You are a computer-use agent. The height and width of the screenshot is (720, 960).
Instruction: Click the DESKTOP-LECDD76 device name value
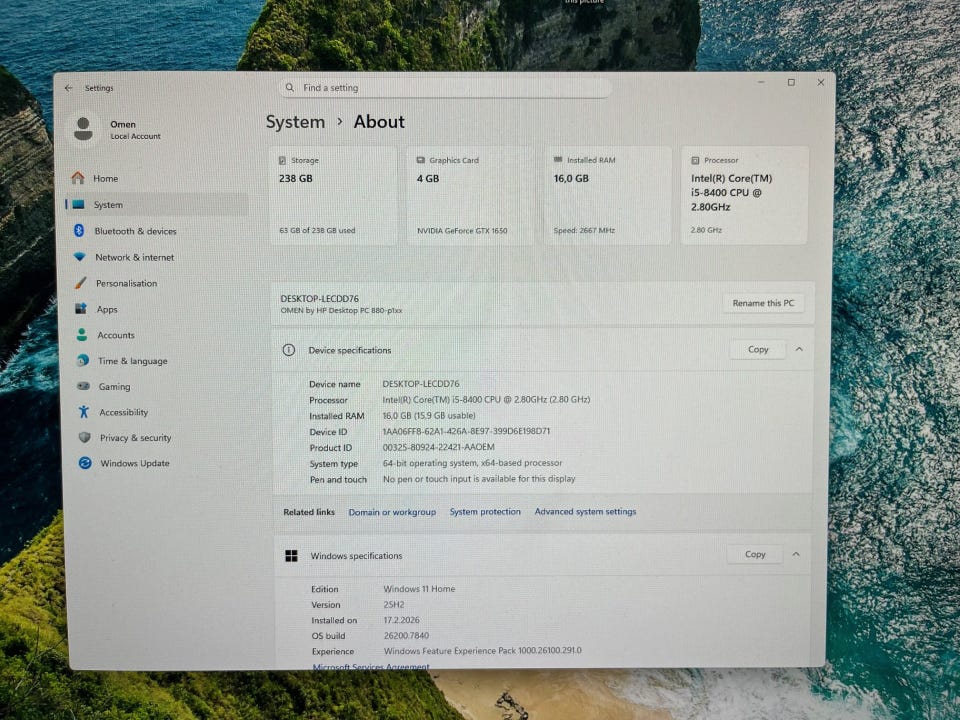421,384
